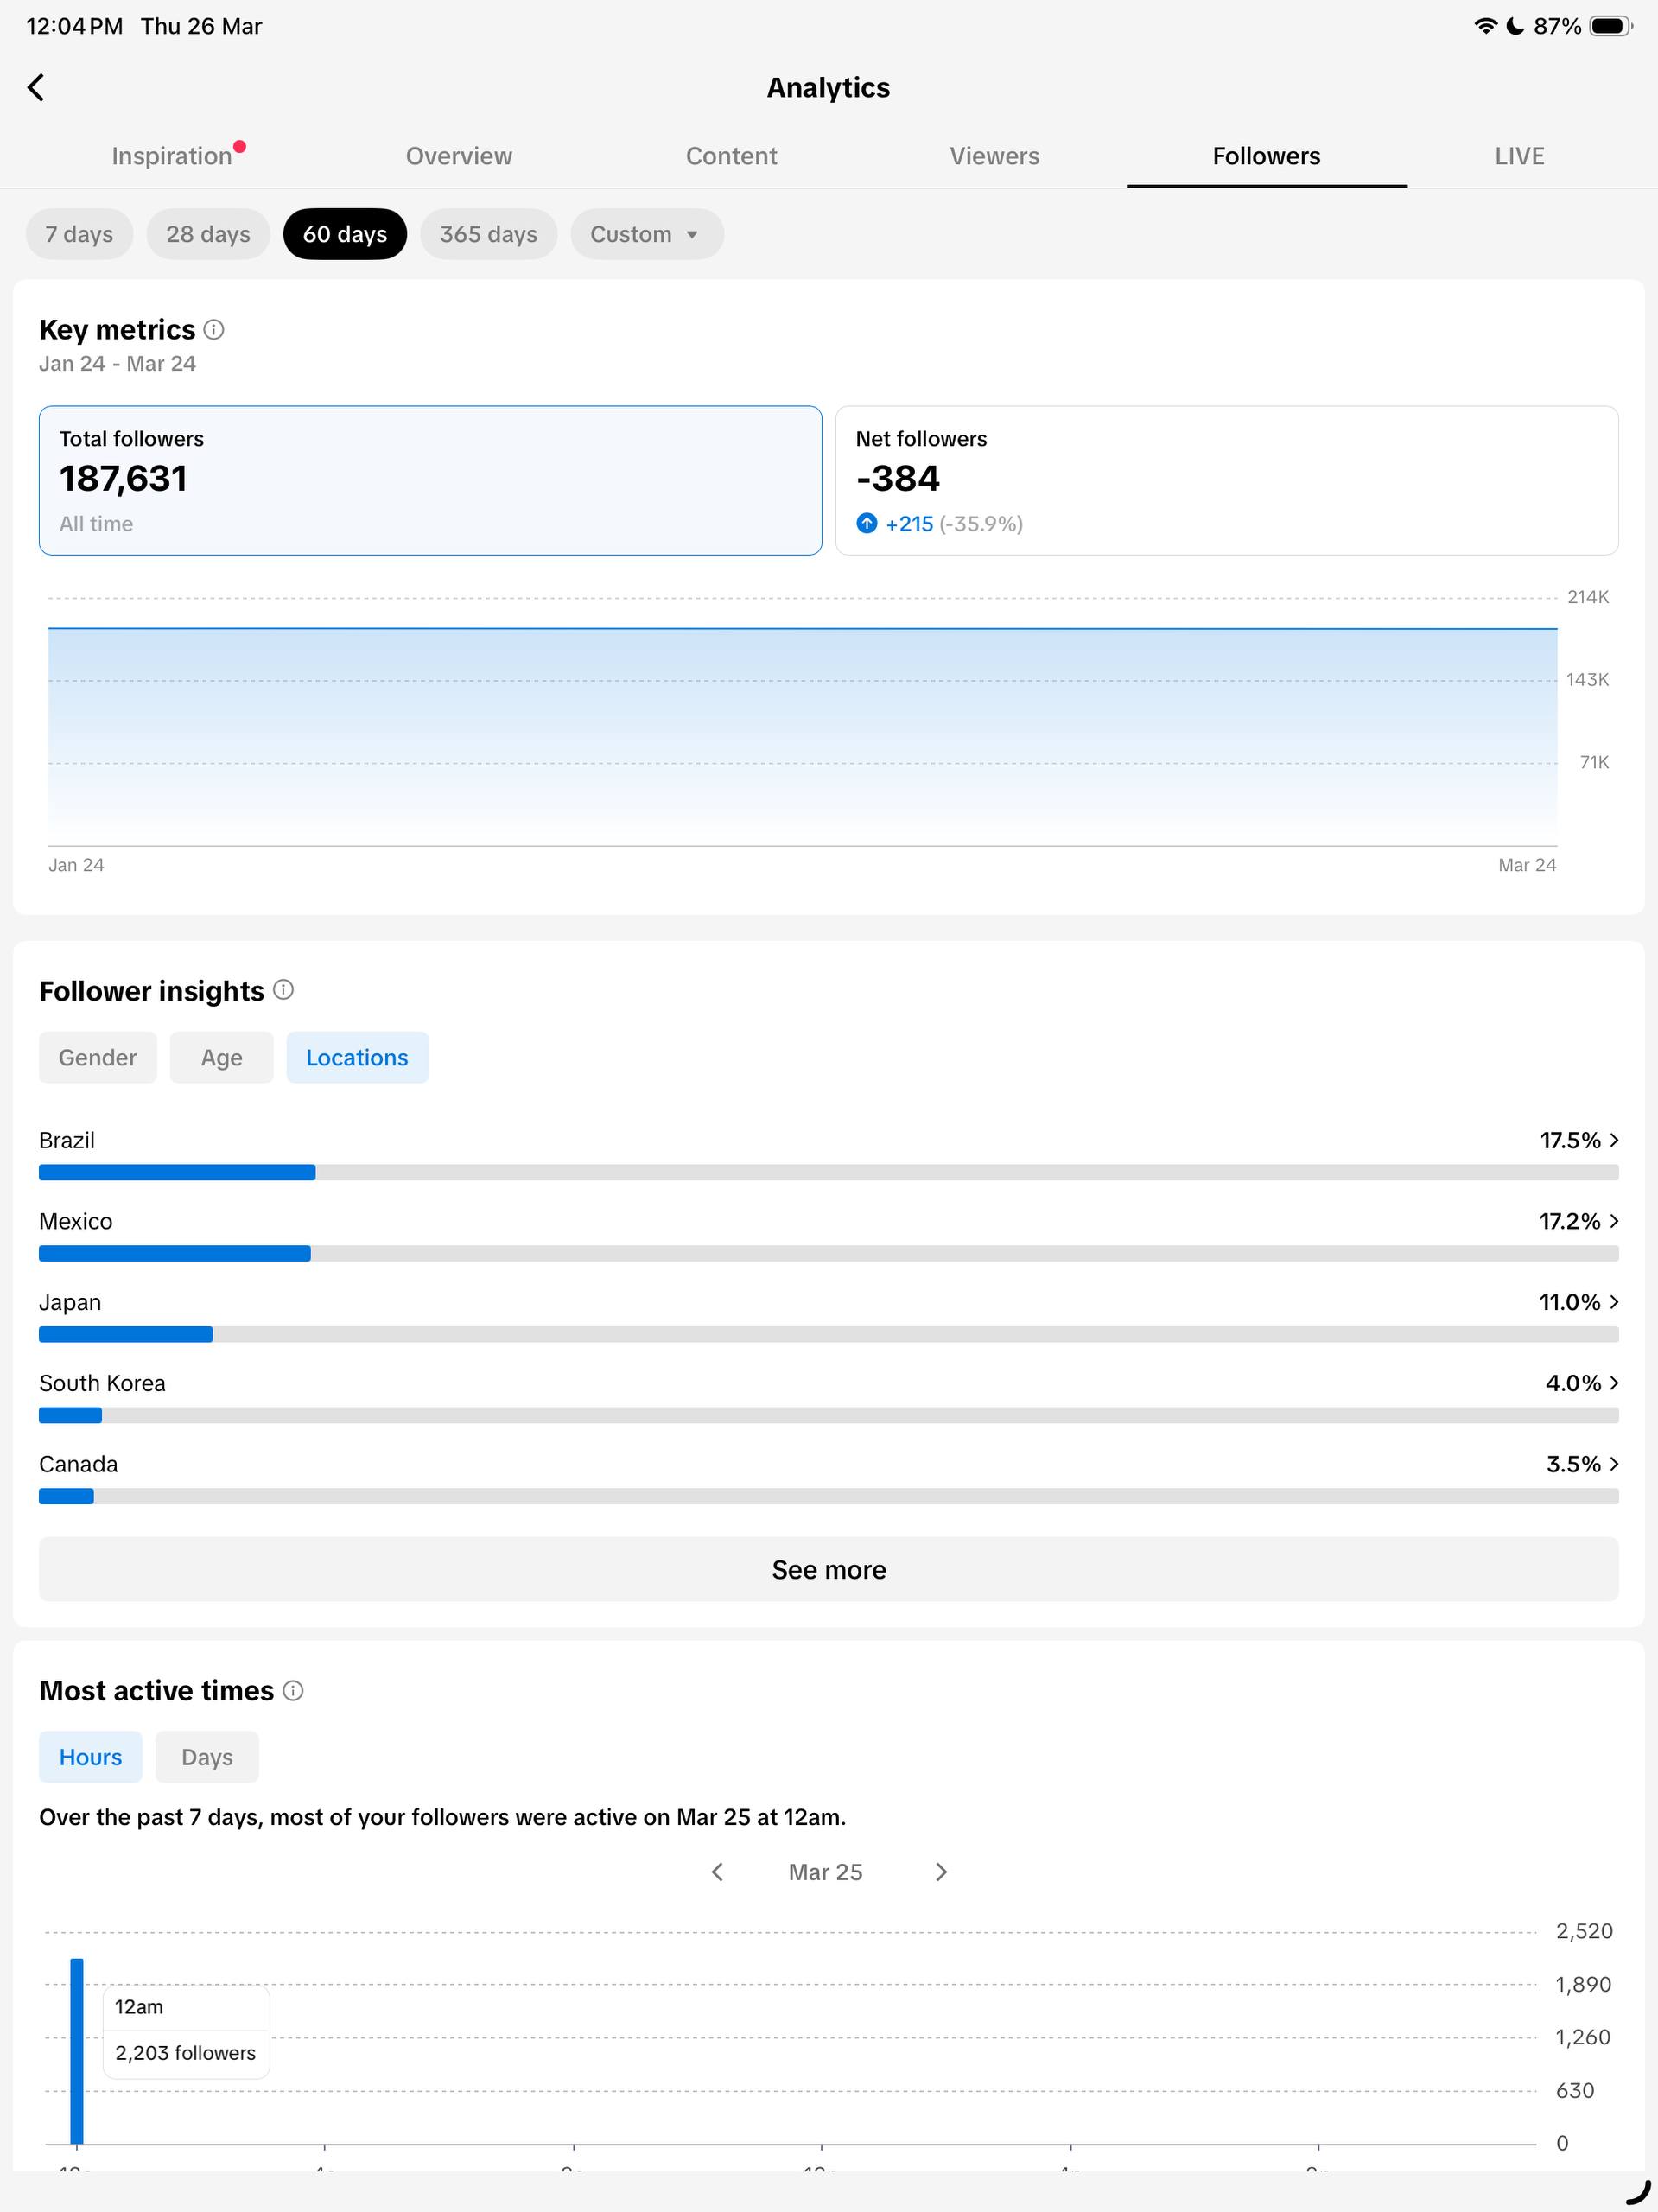
Task: Select the 365 days range
Action: tap(488, 234)
